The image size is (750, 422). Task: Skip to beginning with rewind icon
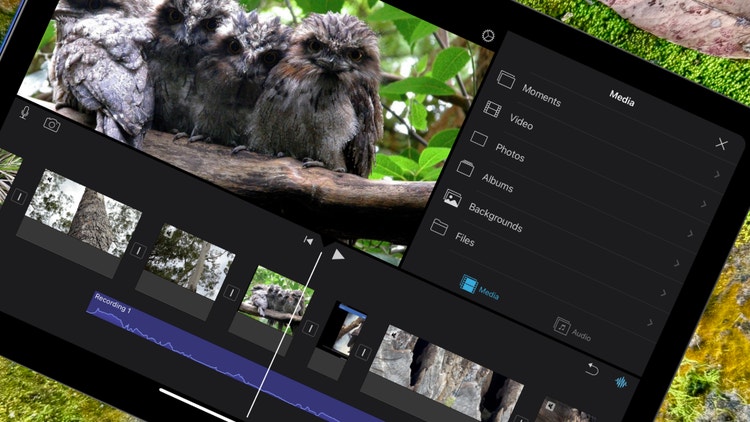point(309,241)
